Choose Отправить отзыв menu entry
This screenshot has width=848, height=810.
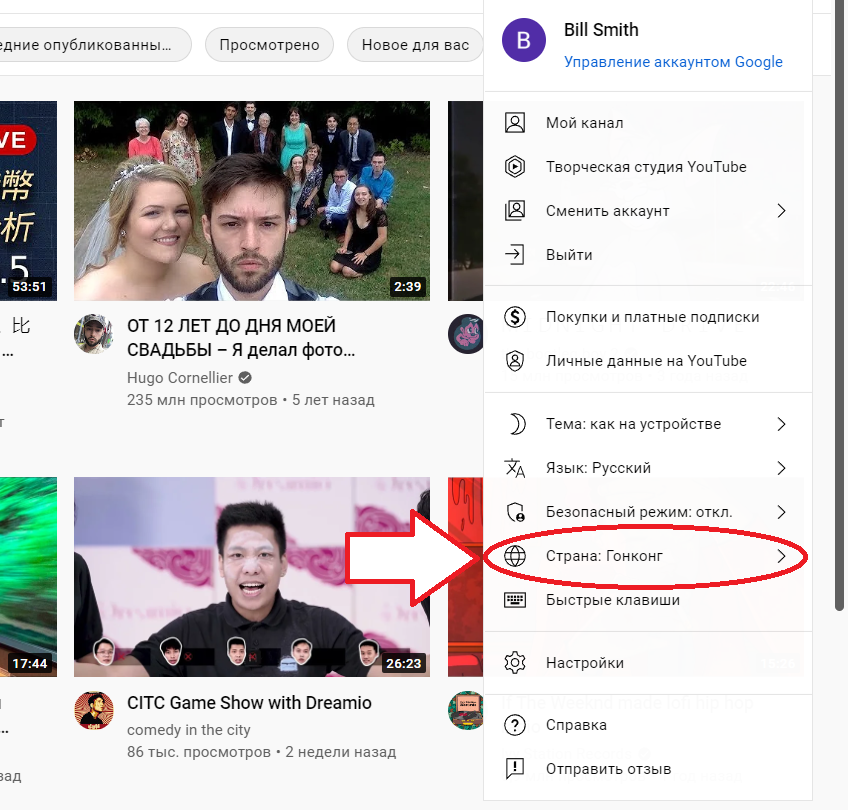pyautogui.click(x=608, y=769)
